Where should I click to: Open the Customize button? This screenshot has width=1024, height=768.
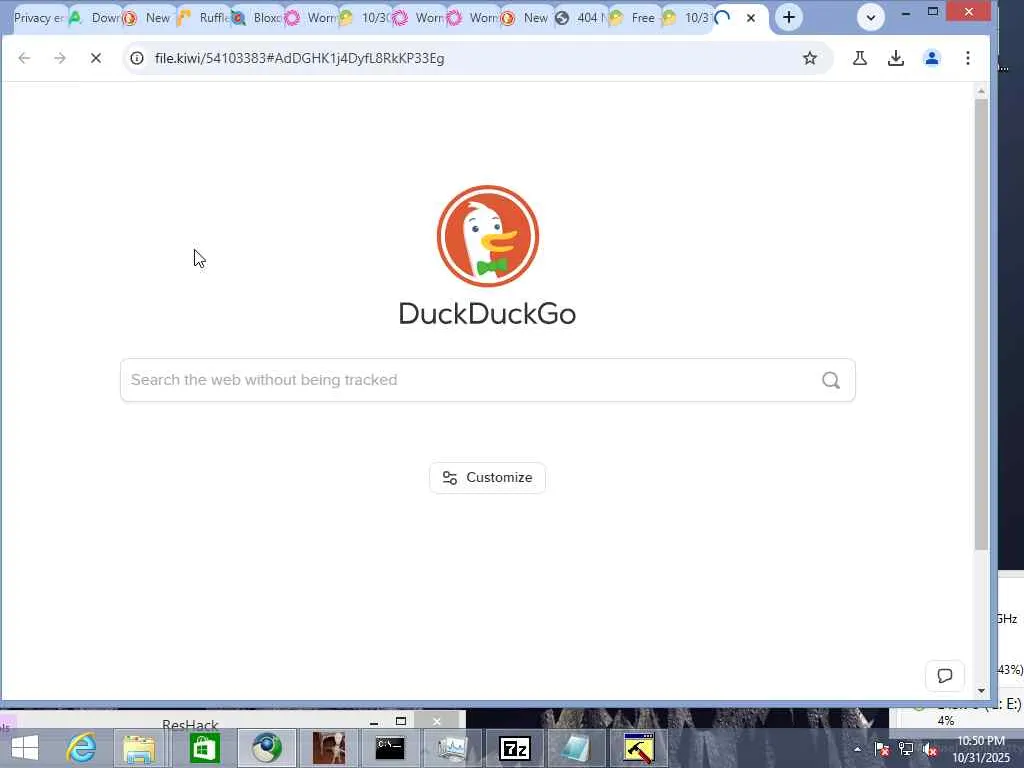click(488, 477)
